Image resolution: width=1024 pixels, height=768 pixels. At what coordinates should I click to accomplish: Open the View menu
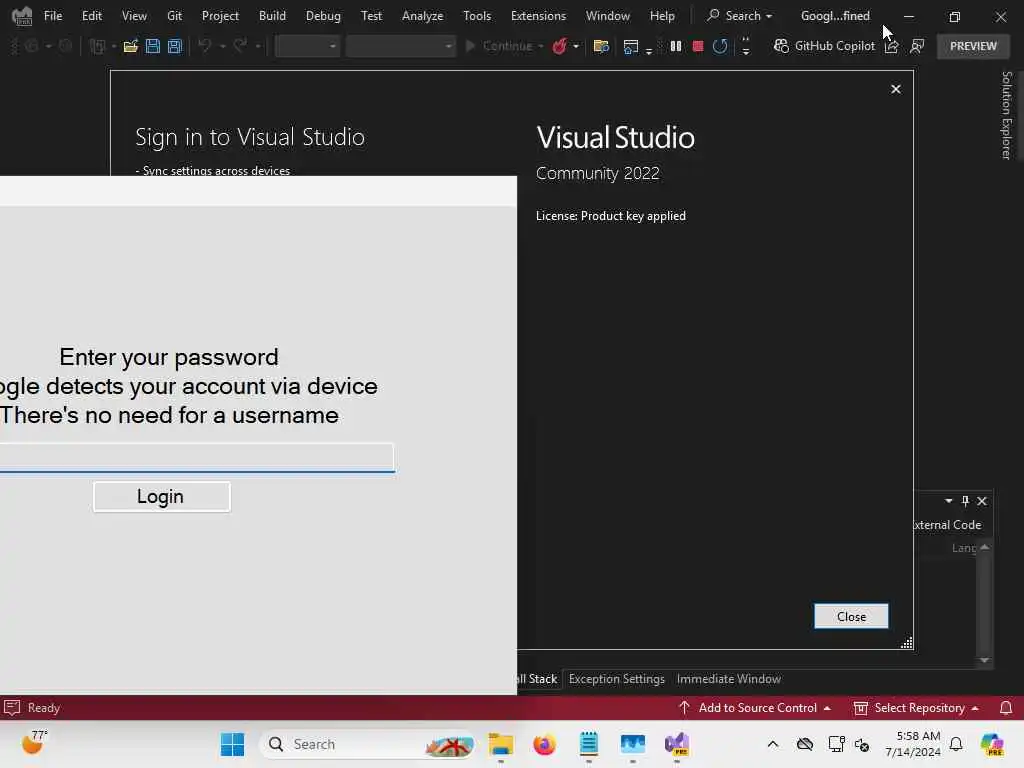[134, 16]
